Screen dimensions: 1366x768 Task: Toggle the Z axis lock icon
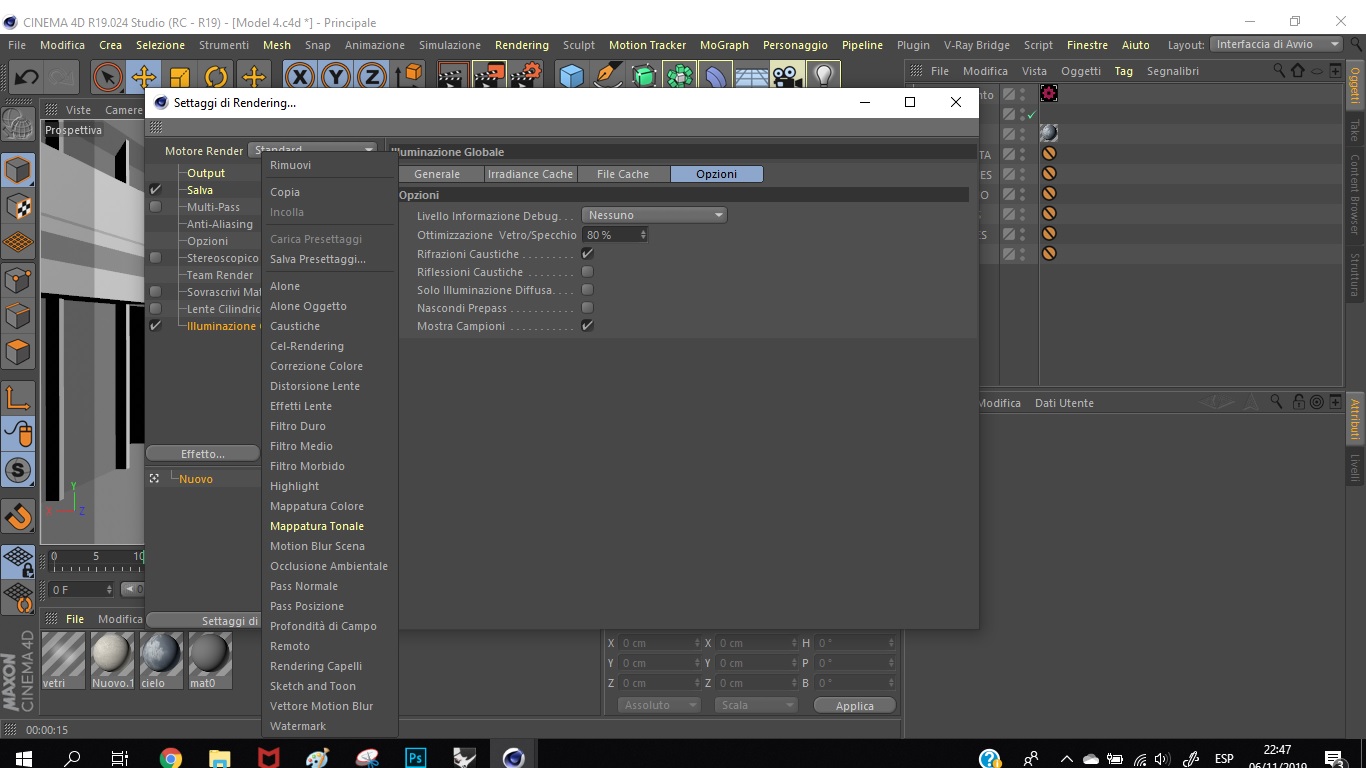click(372, 76)
